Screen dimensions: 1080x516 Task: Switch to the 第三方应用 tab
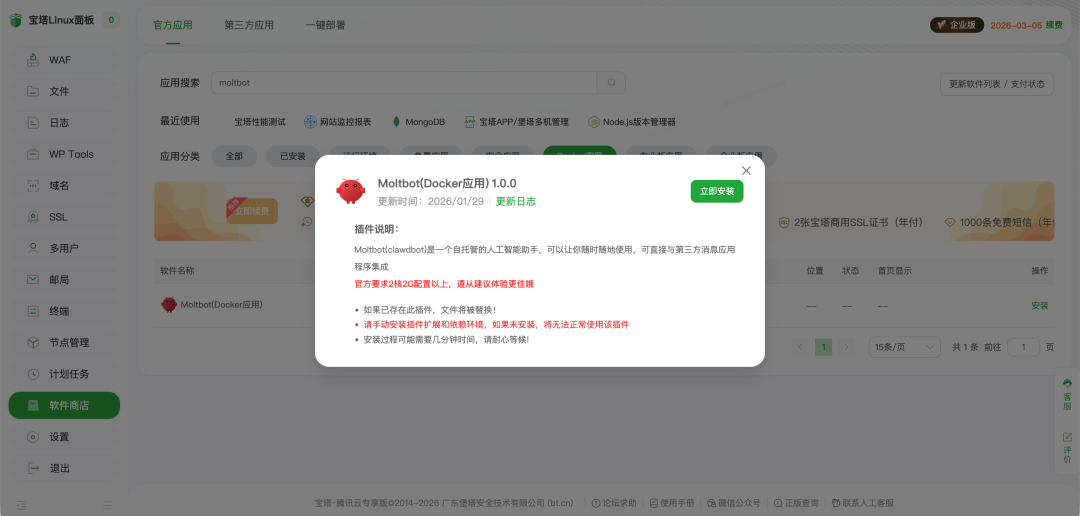click(x=249, y=25)
